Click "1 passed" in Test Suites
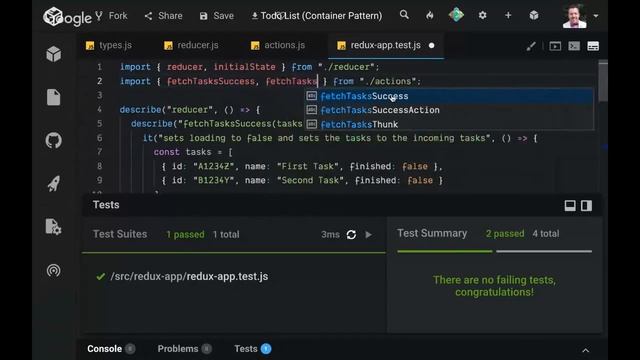The width and height of the screenshot is (640, 360). (185, 234)
